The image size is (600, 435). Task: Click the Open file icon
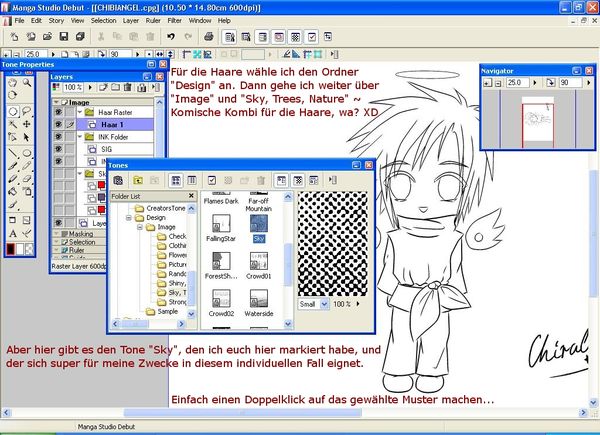[x=47, y=36]
